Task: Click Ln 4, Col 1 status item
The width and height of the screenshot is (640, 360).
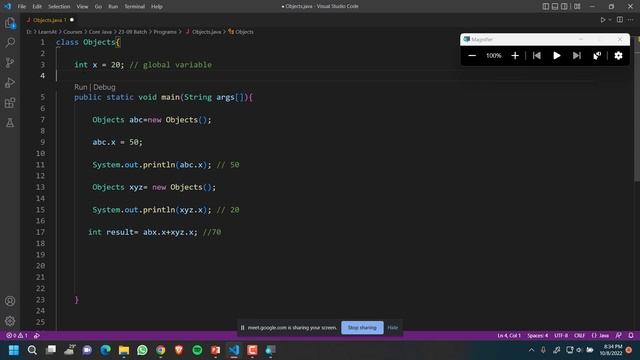Action: 509,336
